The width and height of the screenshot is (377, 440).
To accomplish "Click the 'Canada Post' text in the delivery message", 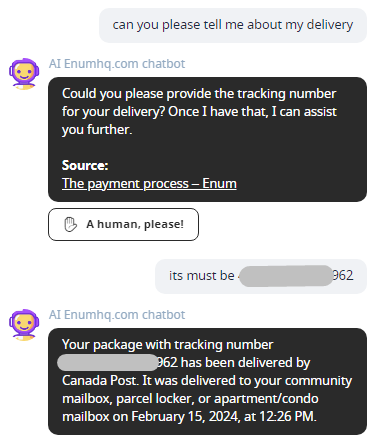I will (x=99, y=380).
